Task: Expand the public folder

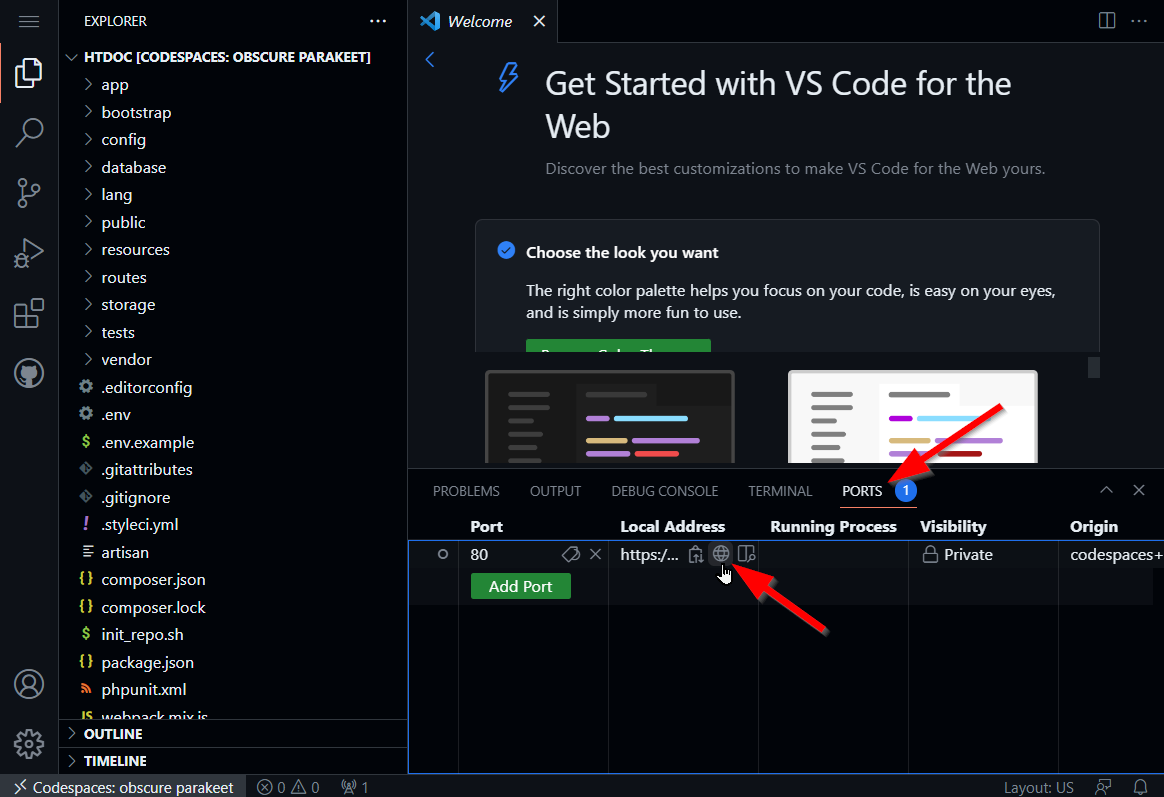Action: 233,222
